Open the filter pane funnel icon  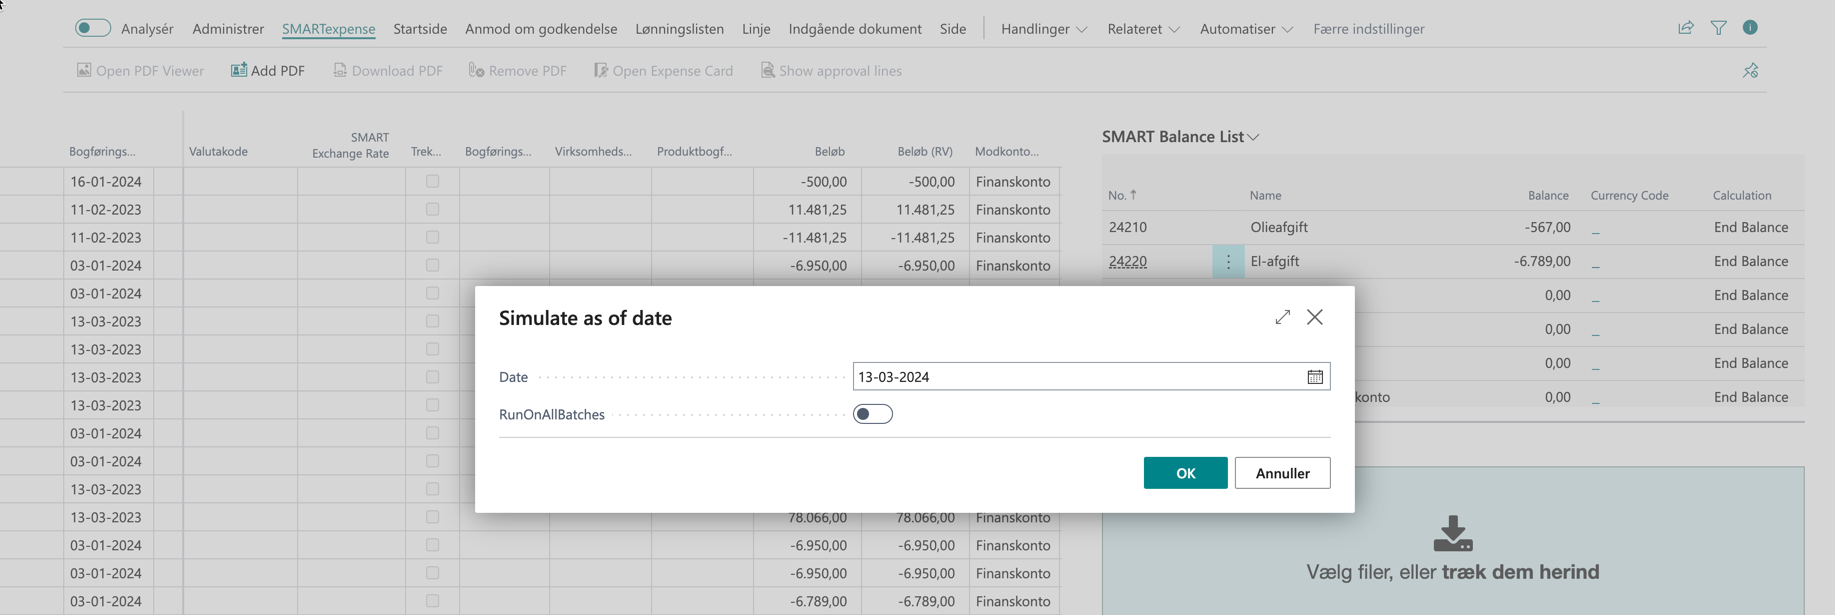coord(1718,28)
